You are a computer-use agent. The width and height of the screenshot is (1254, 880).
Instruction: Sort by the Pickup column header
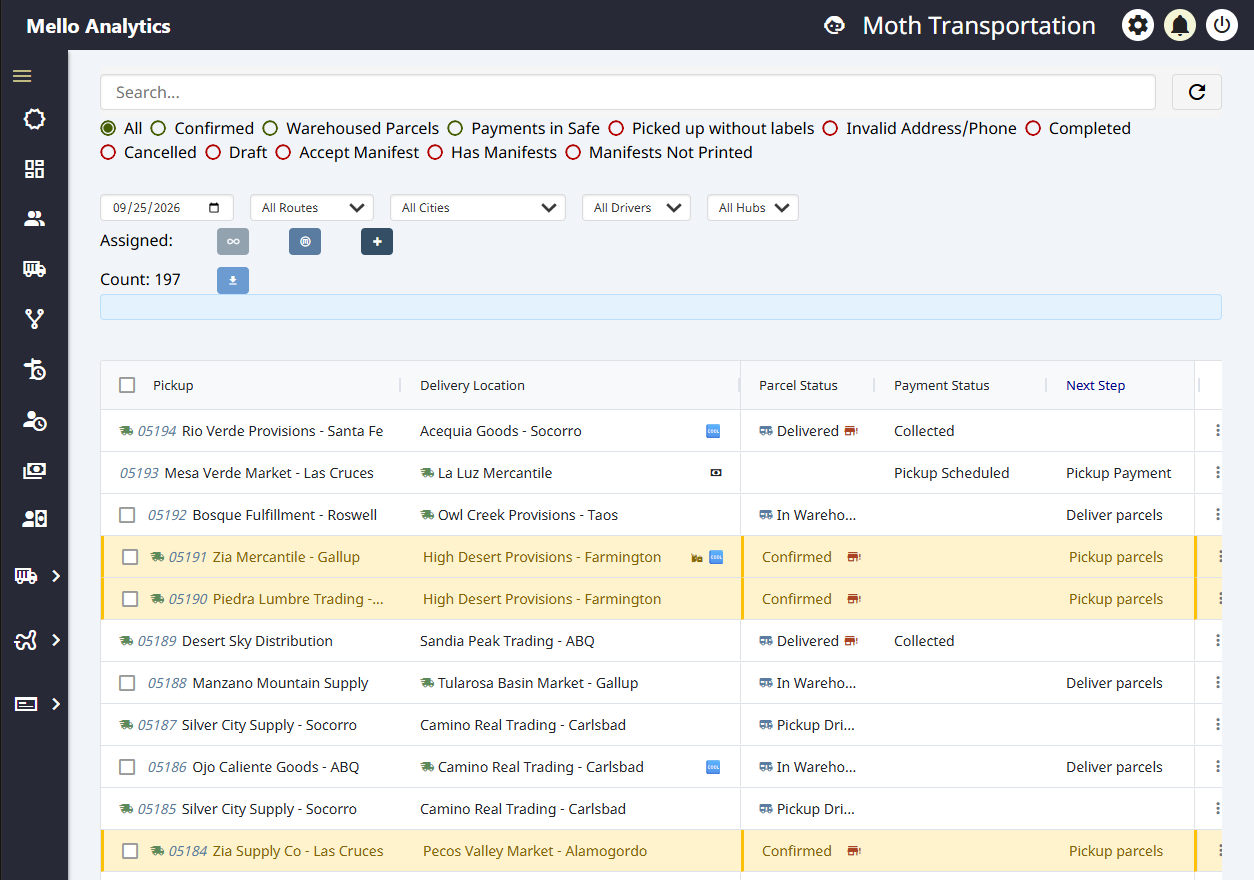(173, 385)
